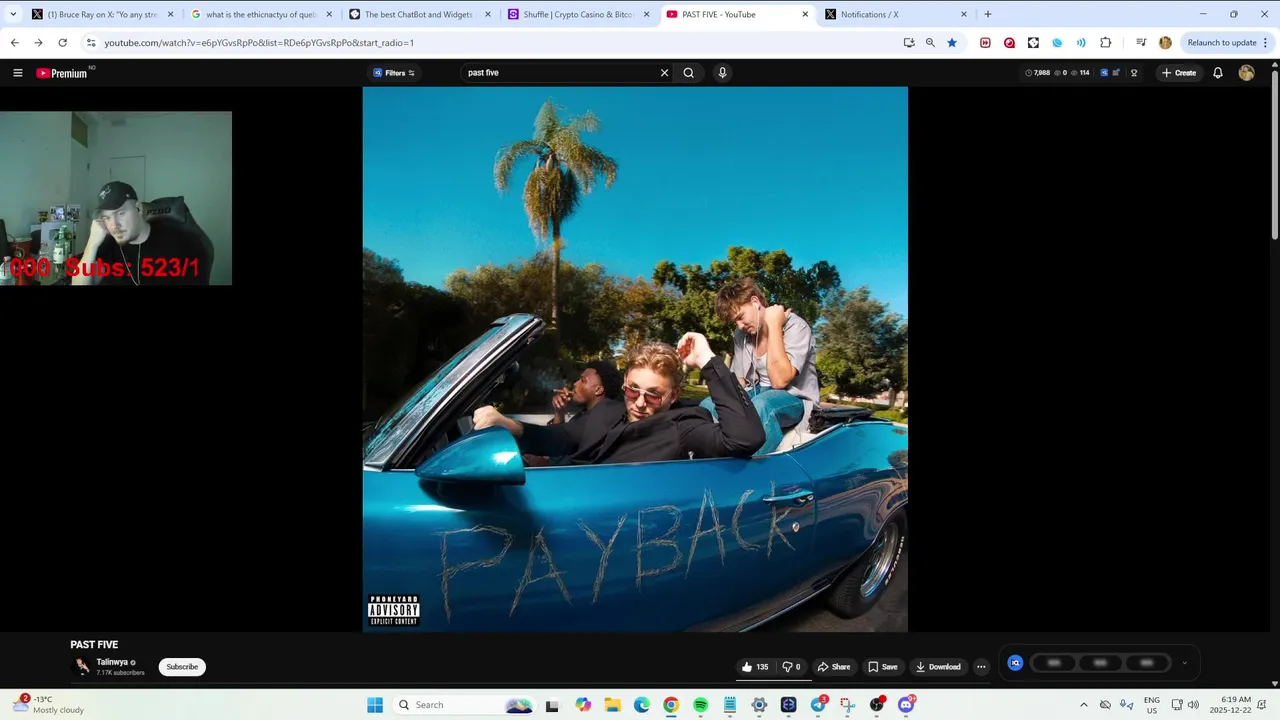Switch to Shuffle Crypto Casino tab
This screenshot has height=720, width=1280.
click(x=578, y=14)
